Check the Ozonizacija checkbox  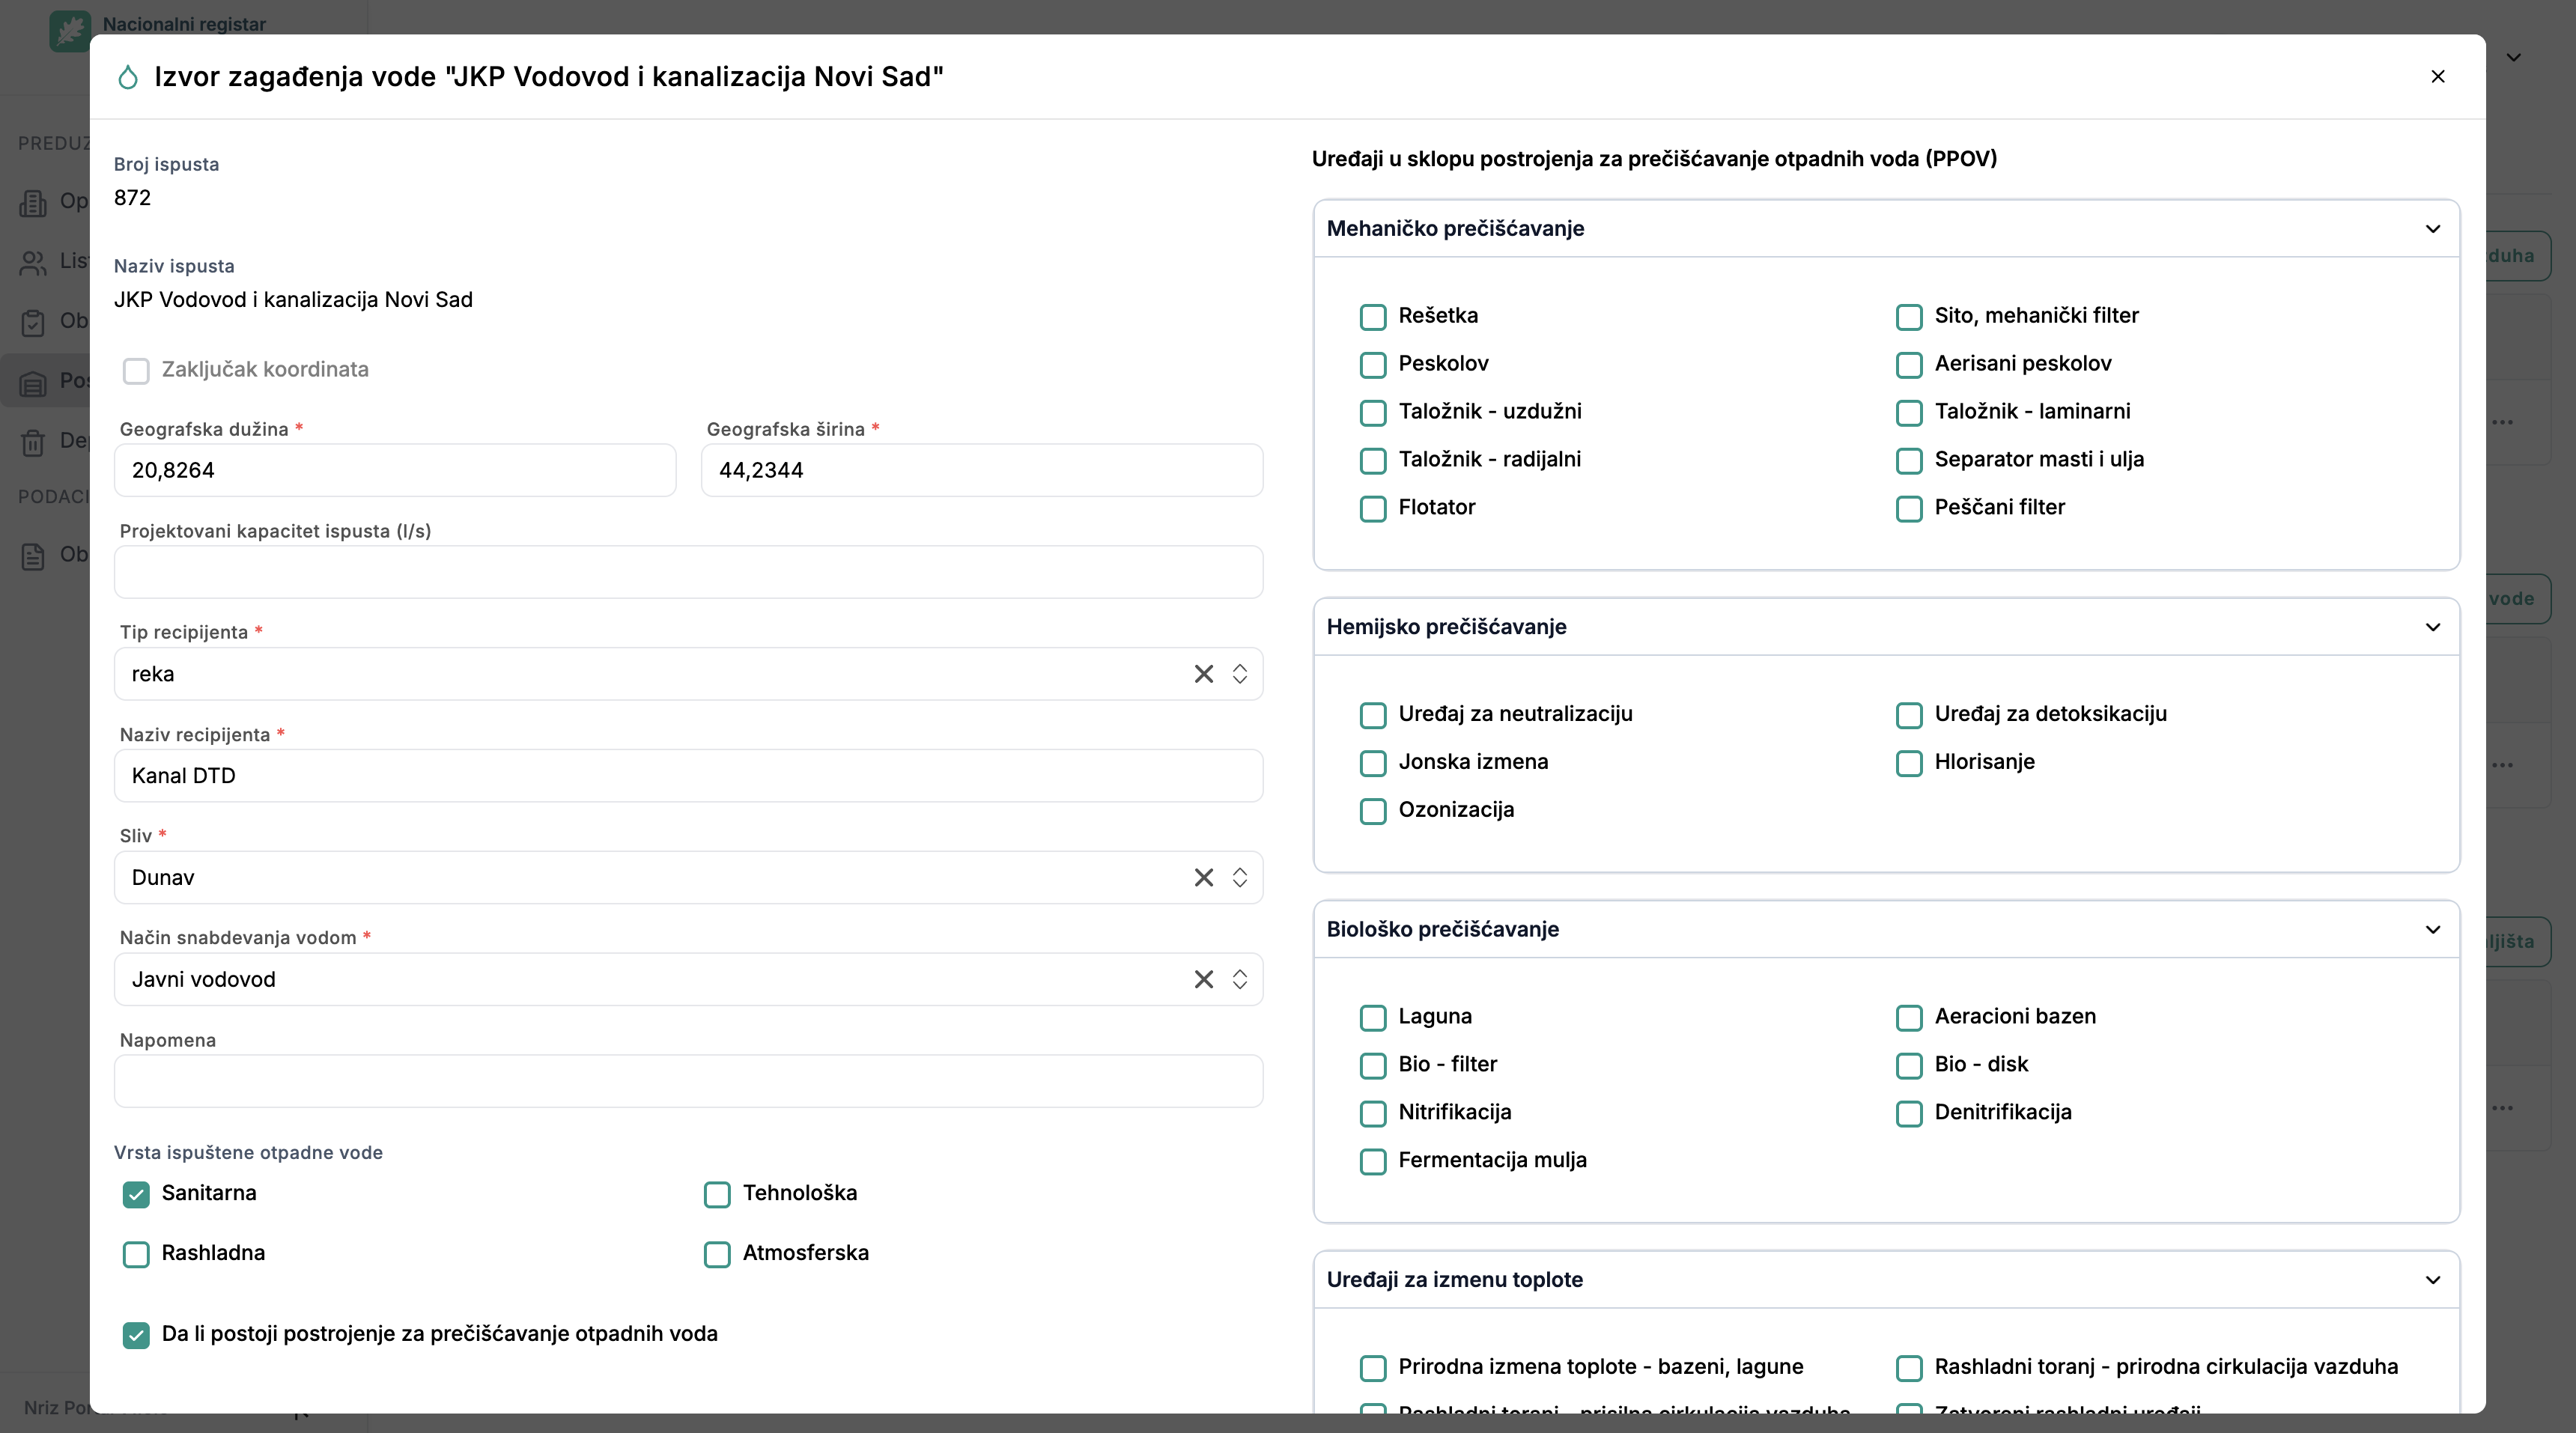tap(1373, 811)
